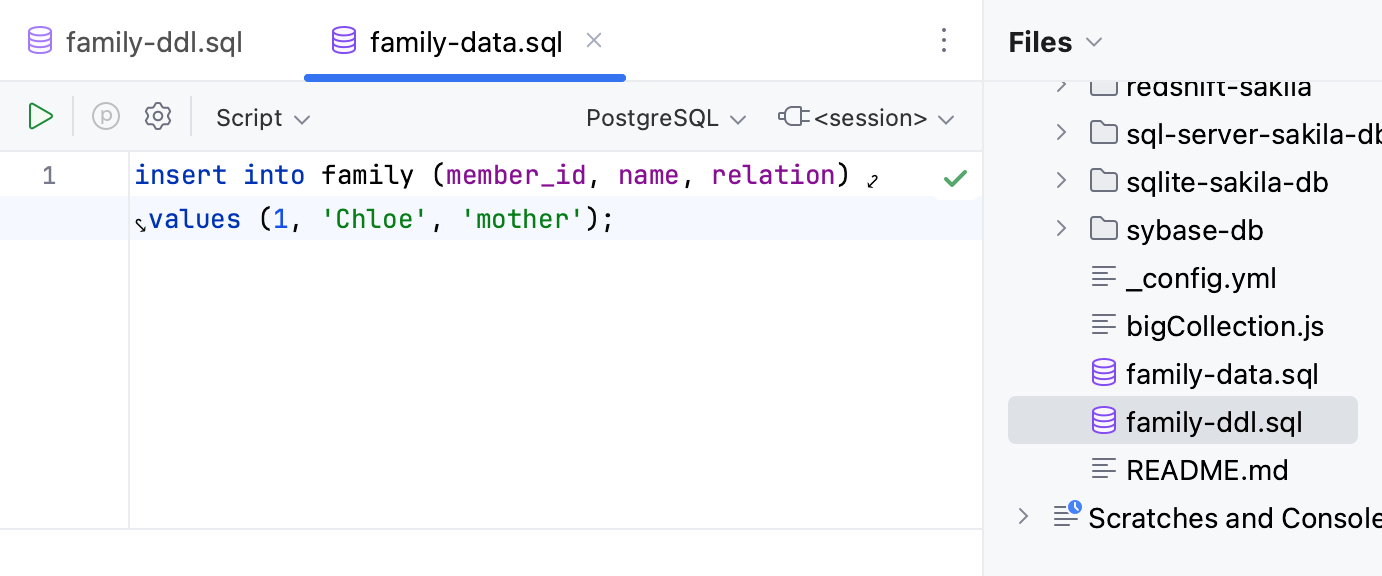Click the green success checkmark icon
The image size is (1382, 576).
click(955, 178)
